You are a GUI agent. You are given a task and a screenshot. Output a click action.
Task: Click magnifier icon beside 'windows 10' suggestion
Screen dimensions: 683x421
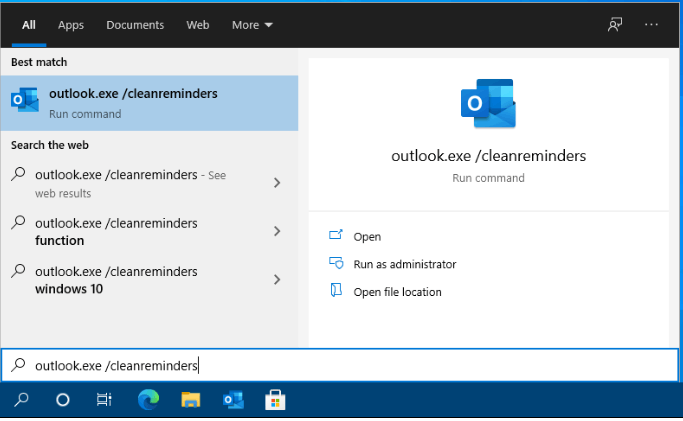[x=18, y=271]
